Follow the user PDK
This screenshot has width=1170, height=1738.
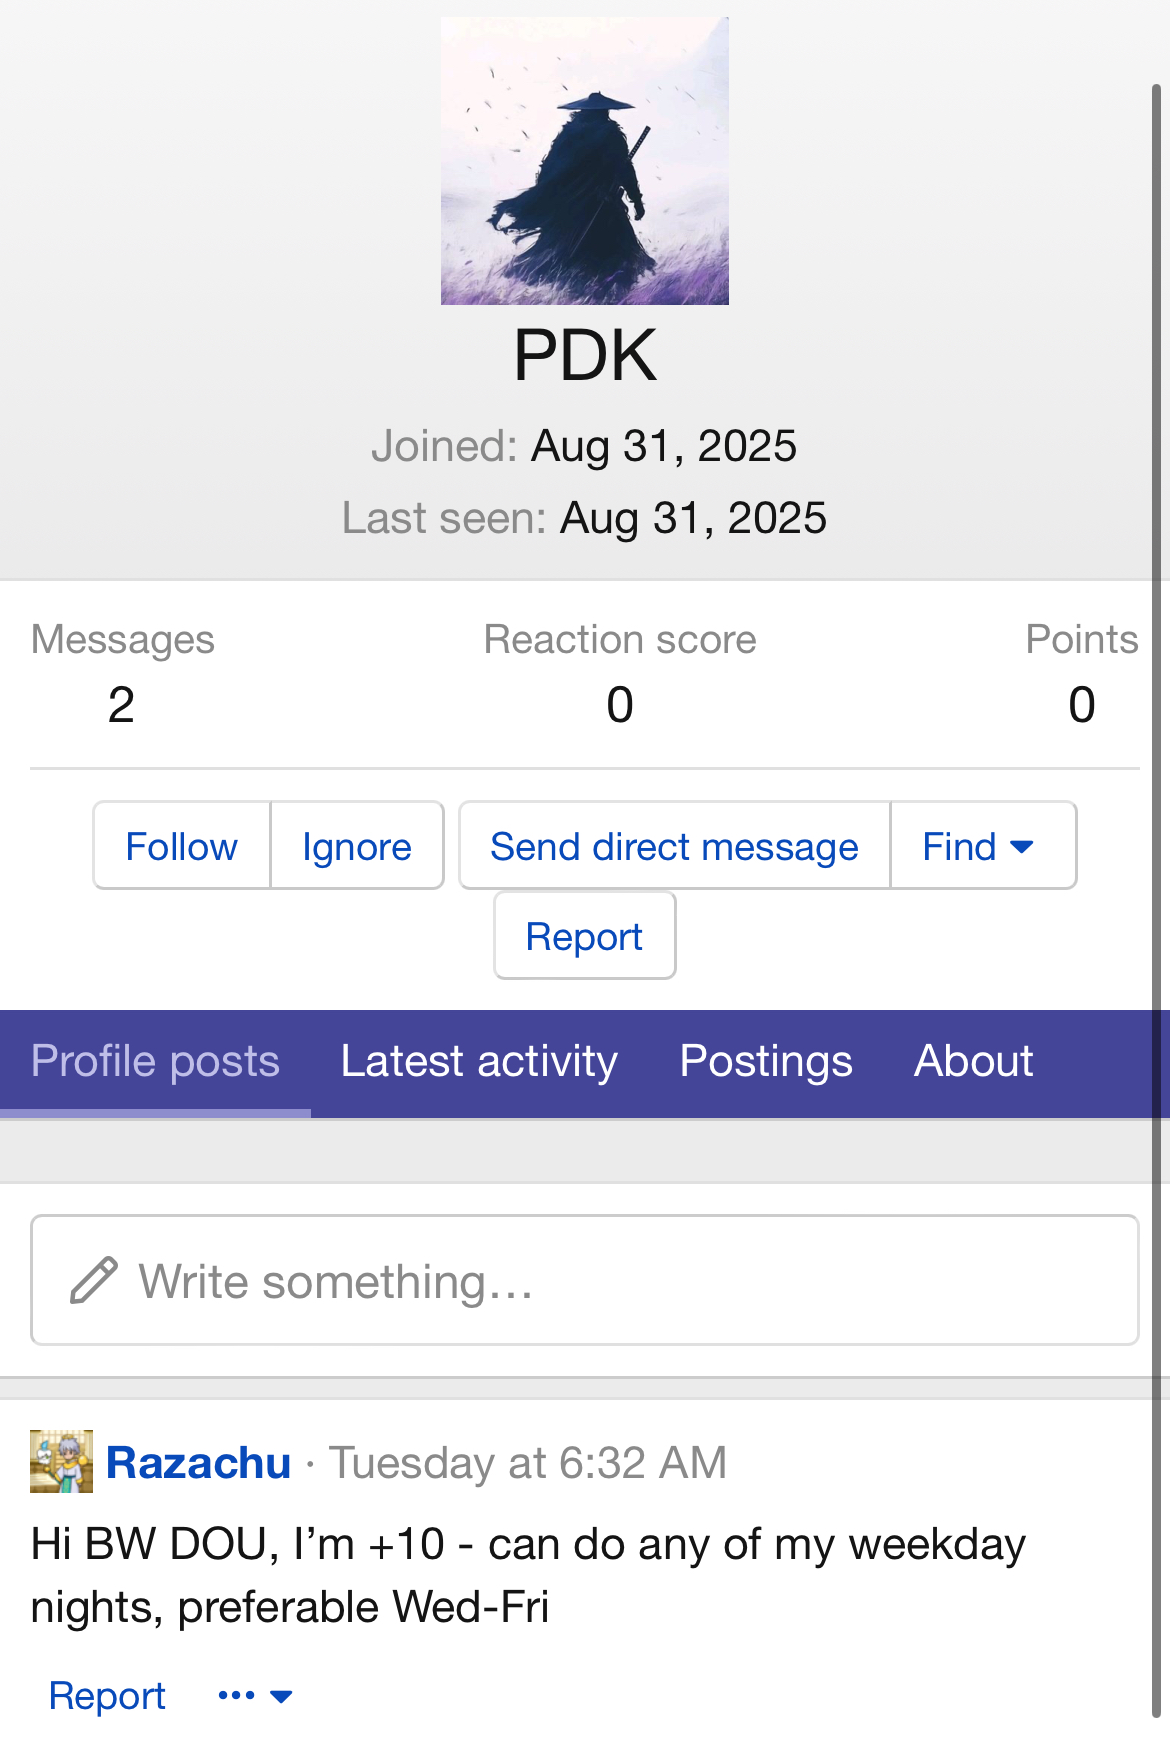(x=182, y=846)
